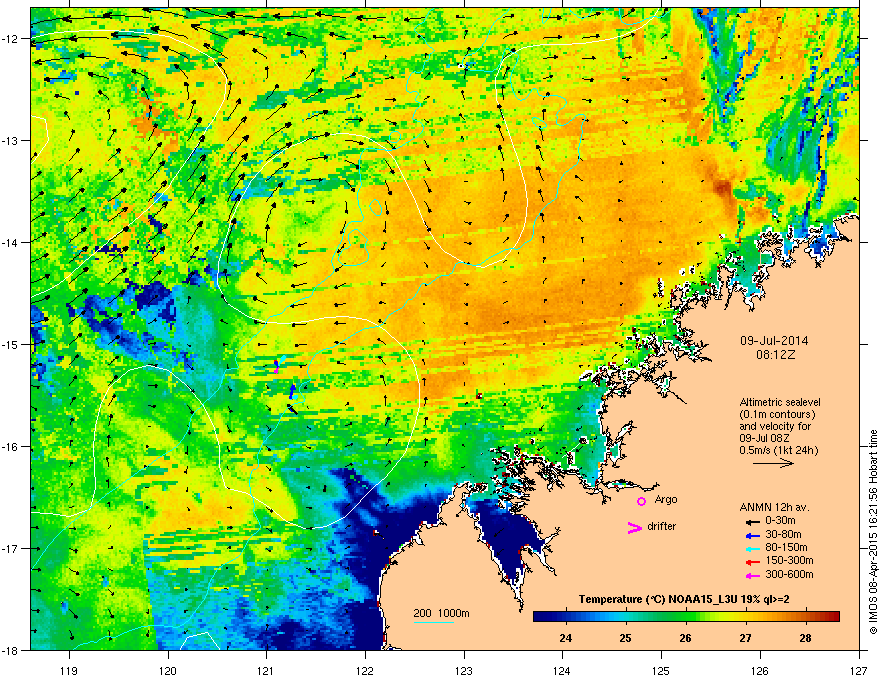Click the '0-30m' depth label

click(780, 521)
